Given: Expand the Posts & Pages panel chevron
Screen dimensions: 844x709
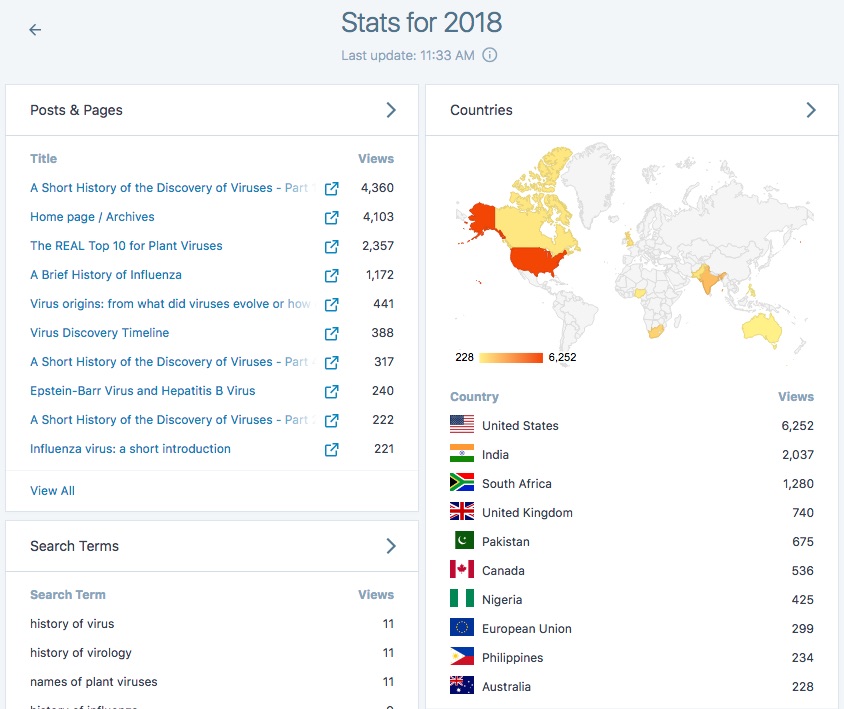Looking at the screenshot, I should click(392, 111).
